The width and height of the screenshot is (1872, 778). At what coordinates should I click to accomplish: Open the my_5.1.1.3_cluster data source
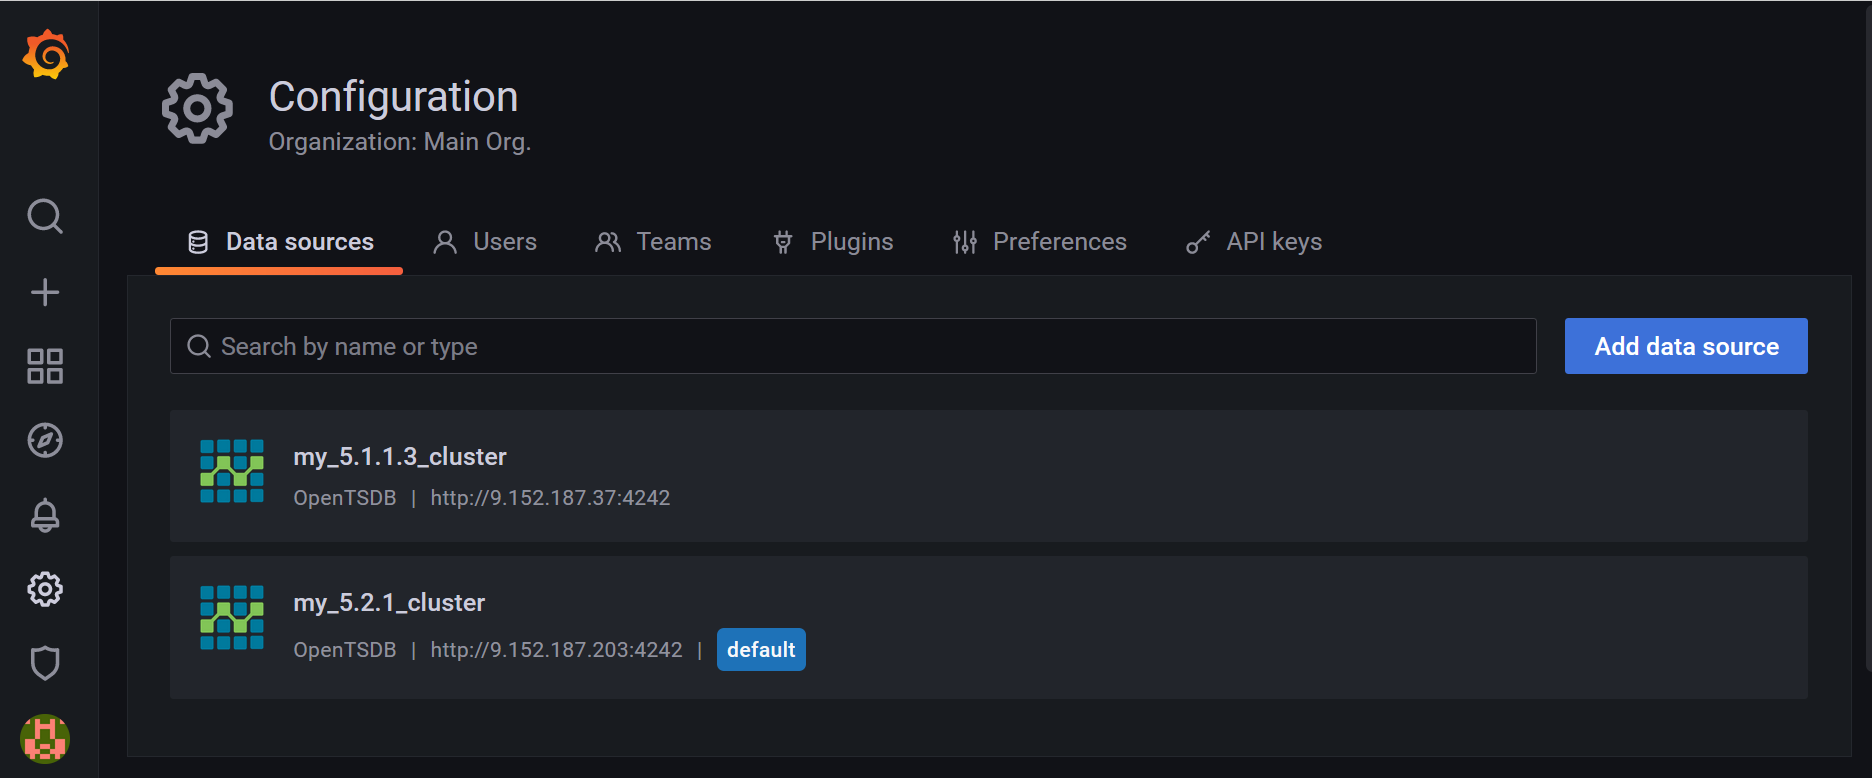click(400, 457)
